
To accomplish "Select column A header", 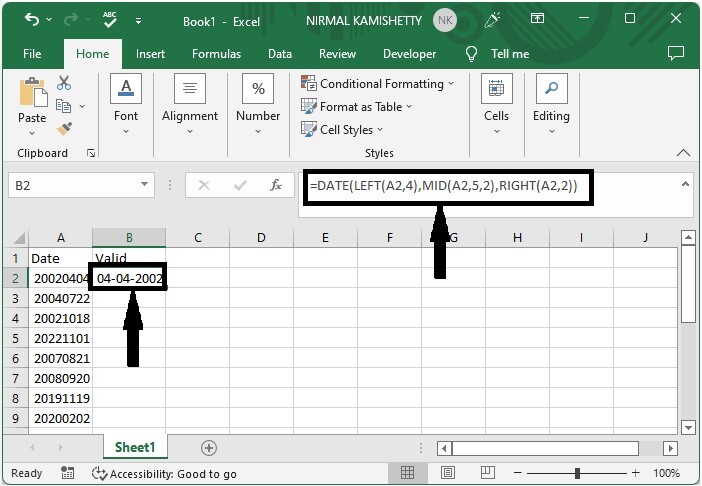I will click(60, 238).
